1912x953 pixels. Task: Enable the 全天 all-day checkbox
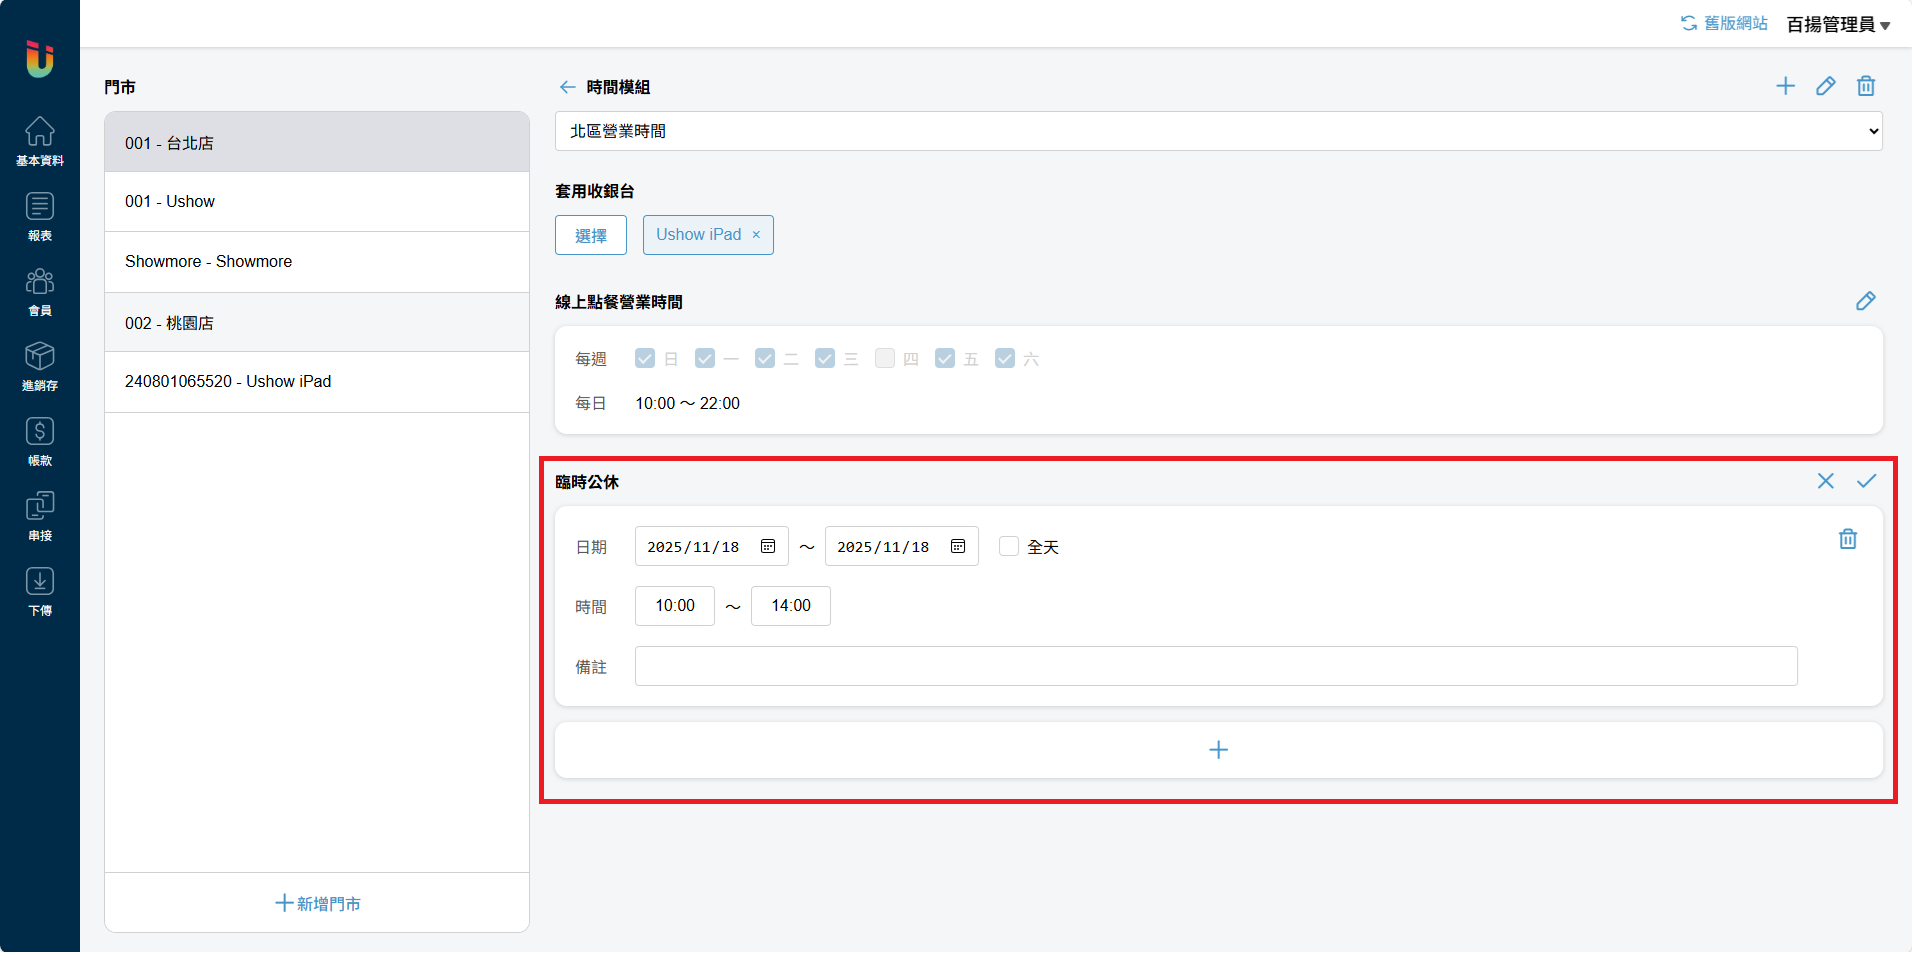point(1009,546)
